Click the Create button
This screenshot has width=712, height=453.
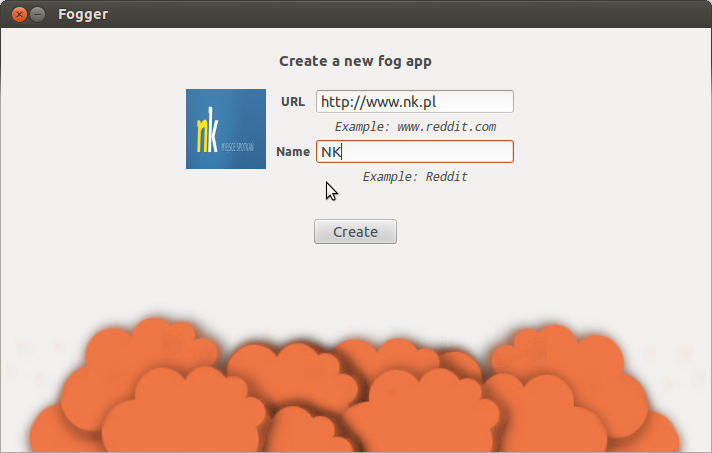pos(355,231)
